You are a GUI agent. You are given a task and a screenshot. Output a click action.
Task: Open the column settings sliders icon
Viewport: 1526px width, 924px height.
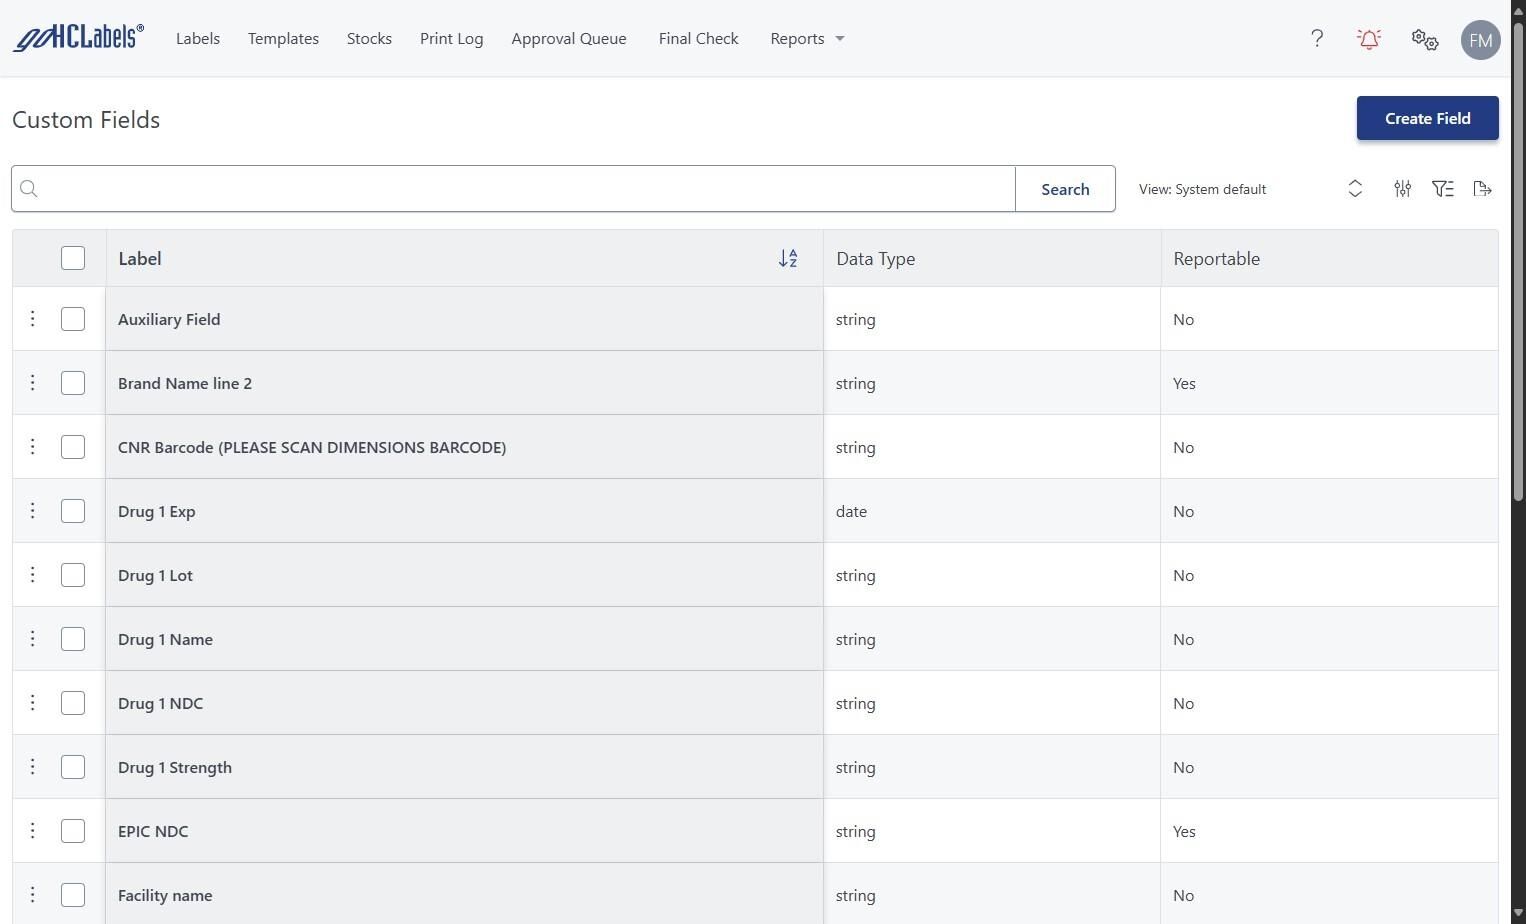[x=1402, y=189]
